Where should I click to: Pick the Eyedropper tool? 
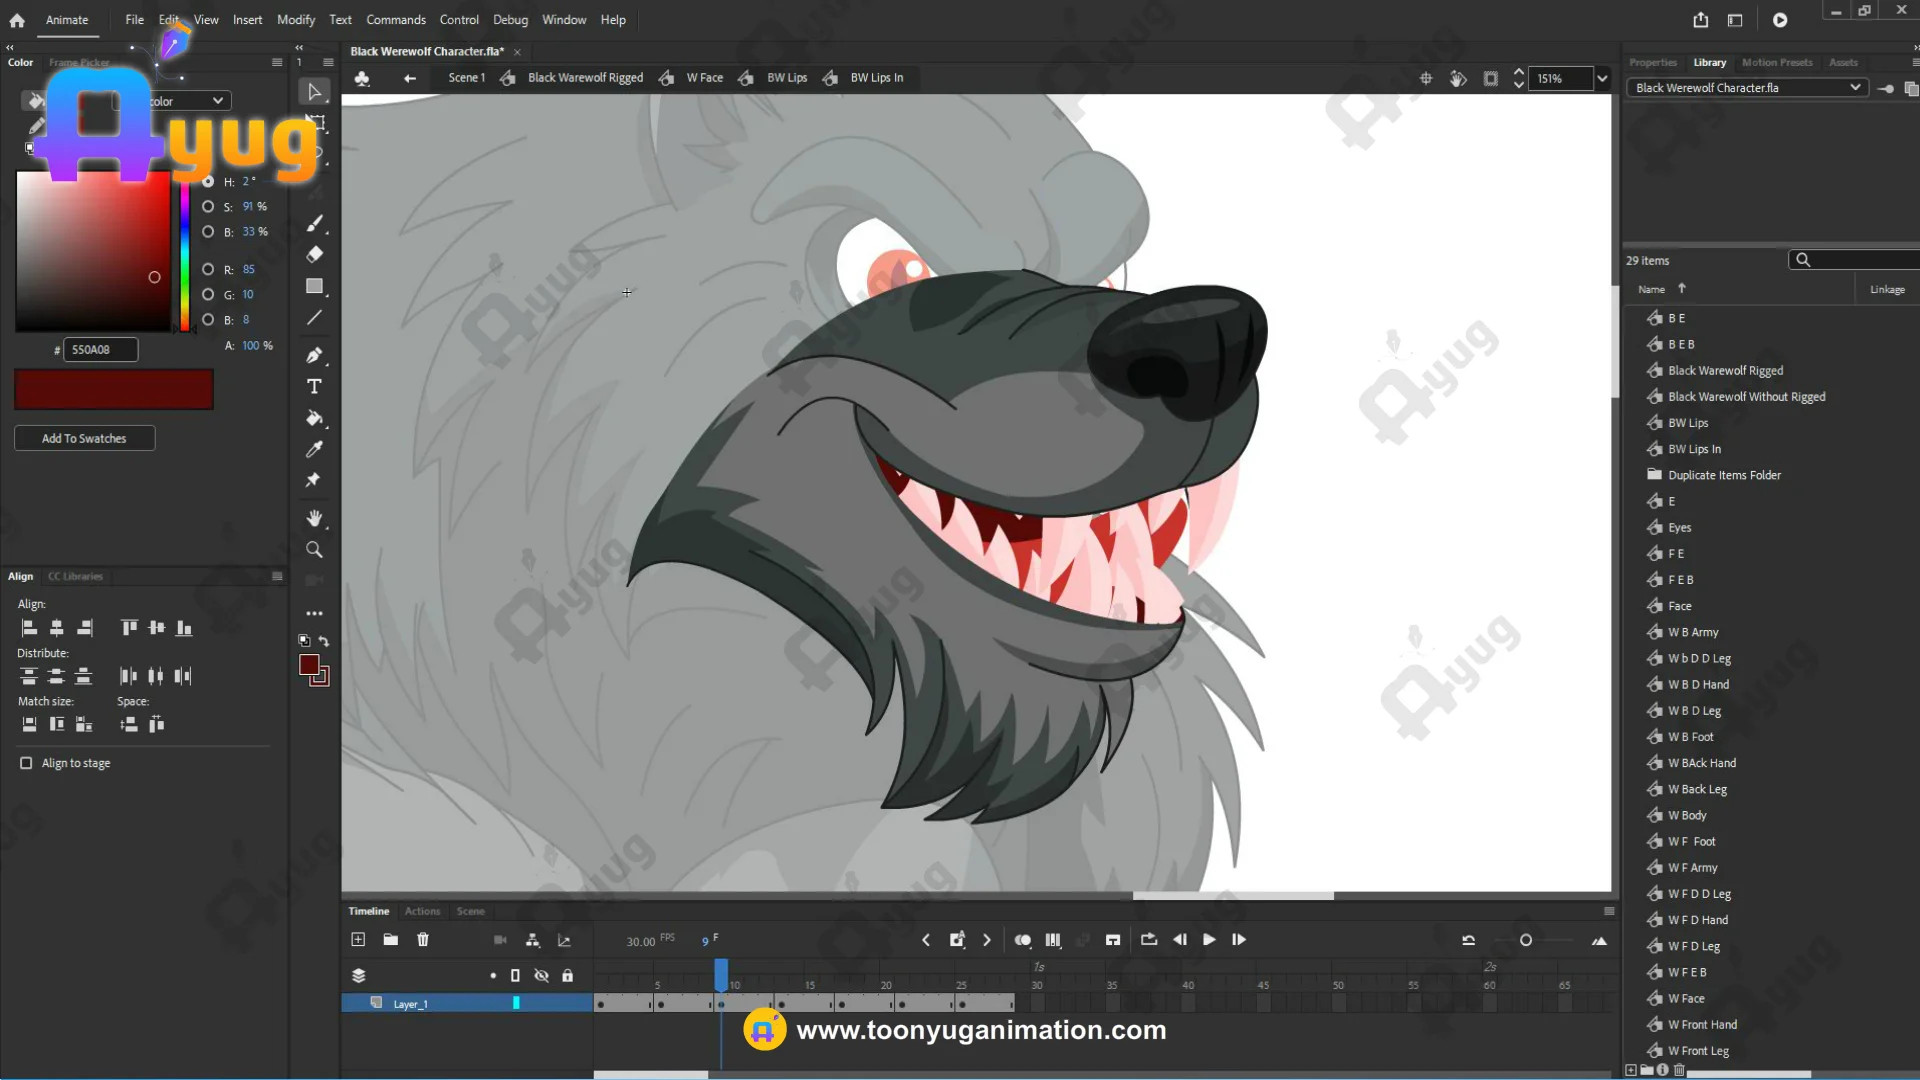314,449
